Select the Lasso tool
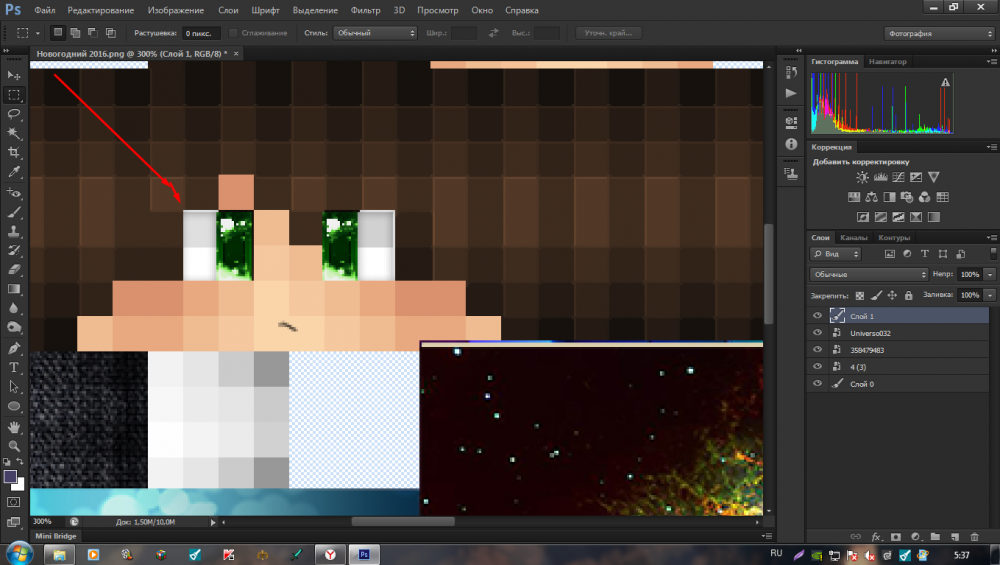This screenshot has width=1000, height=565. (x=14, y=114)
